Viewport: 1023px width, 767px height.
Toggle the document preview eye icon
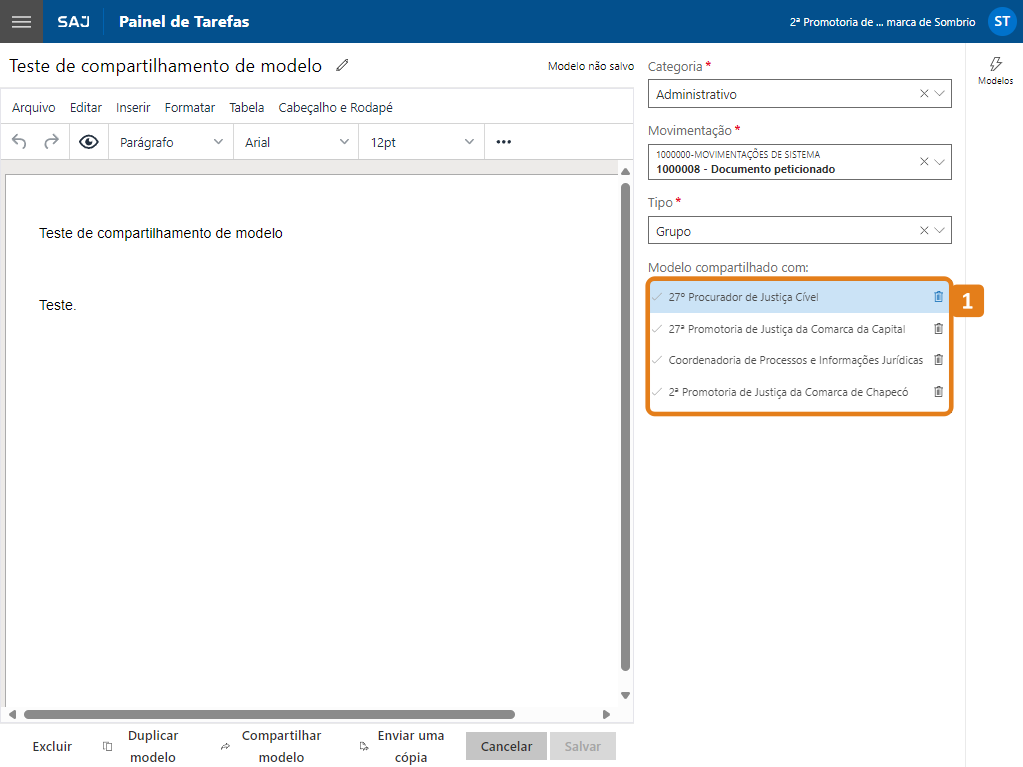coord(88,141)
